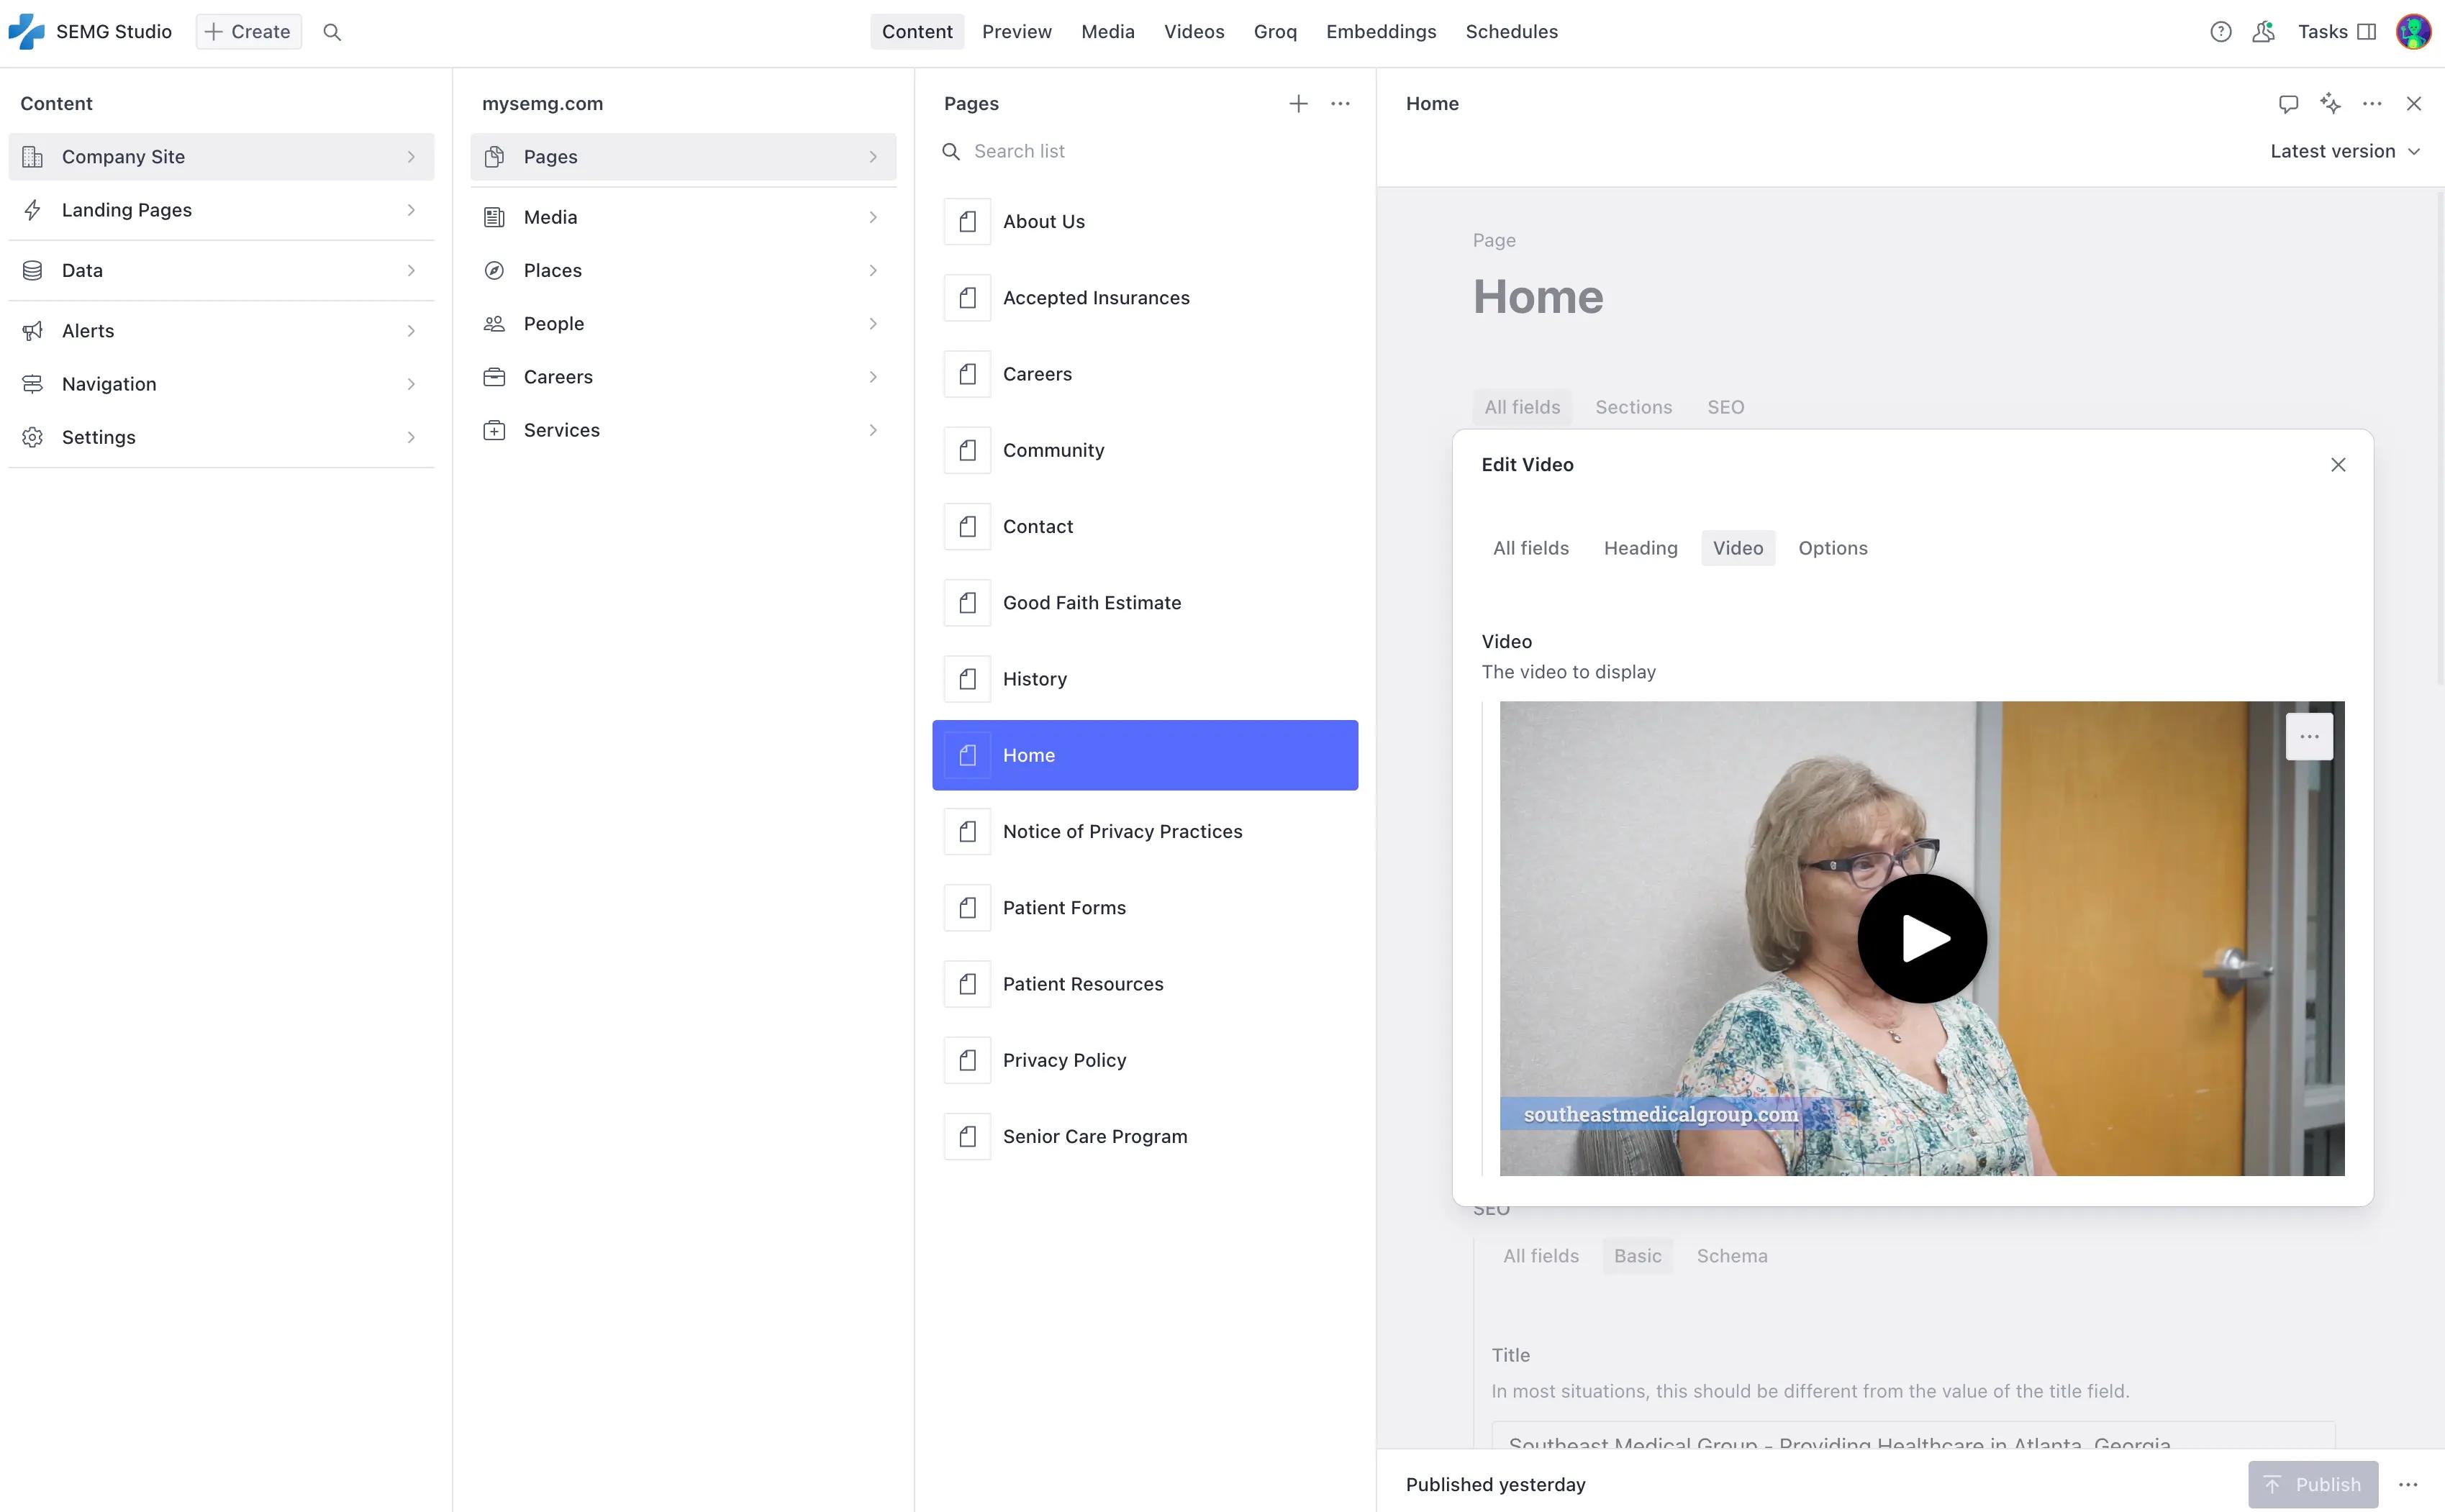Click the Search list input field
The image size is (2445, 1512).
[x=1150, y=152]
